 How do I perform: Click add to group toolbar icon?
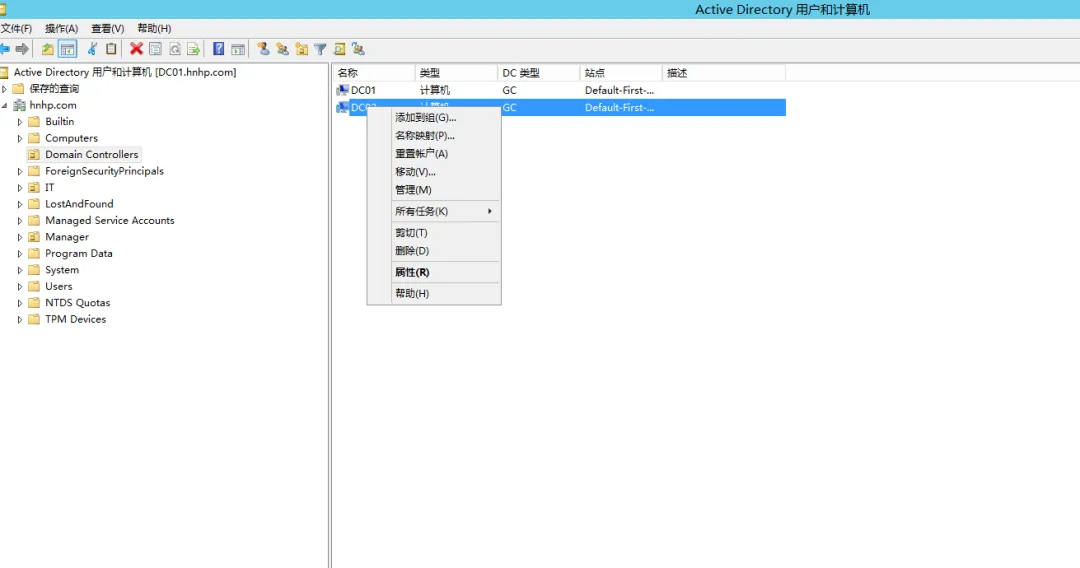point(358,49)
